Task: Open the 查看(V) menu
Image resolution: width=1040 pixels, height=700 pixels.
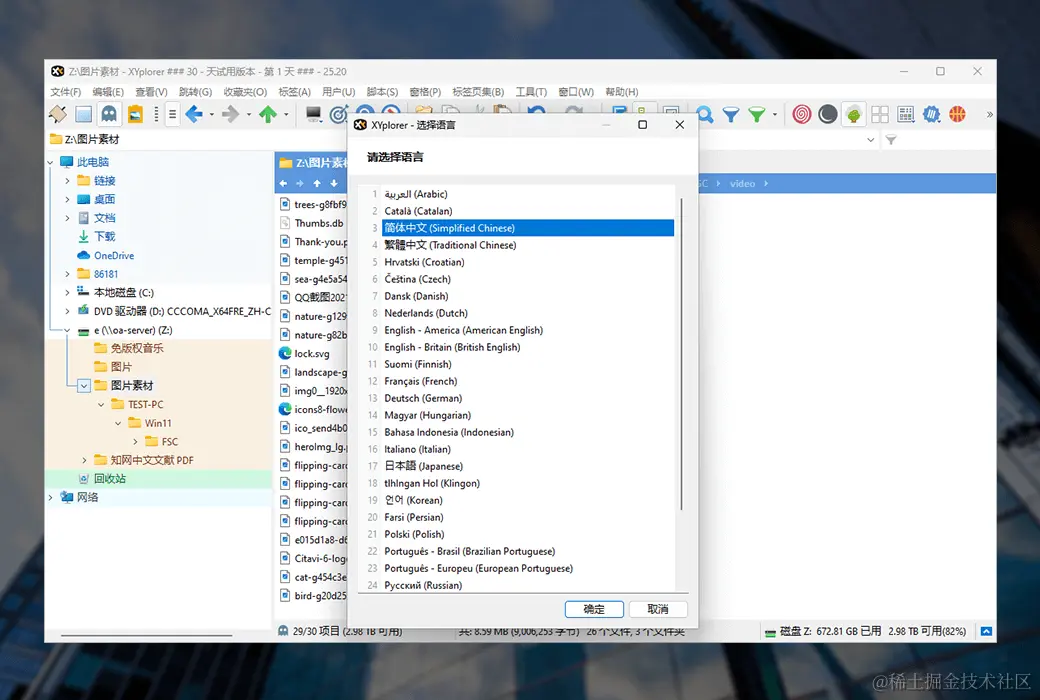Action: (151, 92)
